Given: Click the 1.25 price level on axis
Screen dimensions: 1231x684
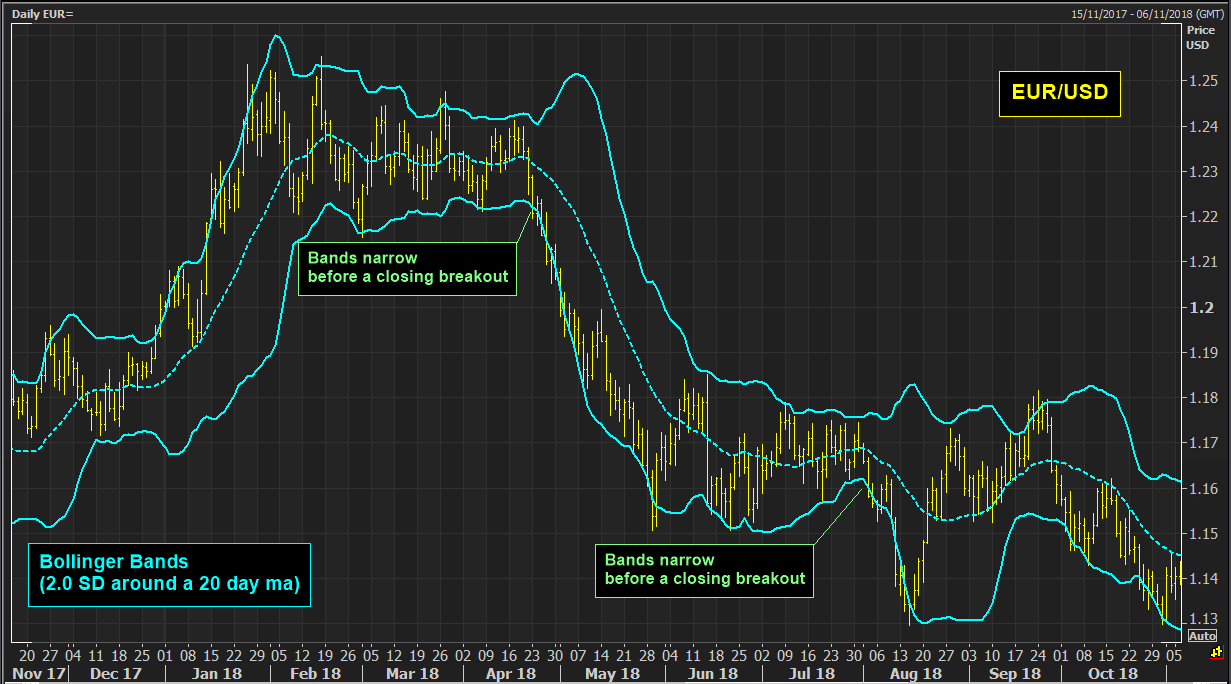Looking at the screenshot, I should click(x=1200, y=81).
